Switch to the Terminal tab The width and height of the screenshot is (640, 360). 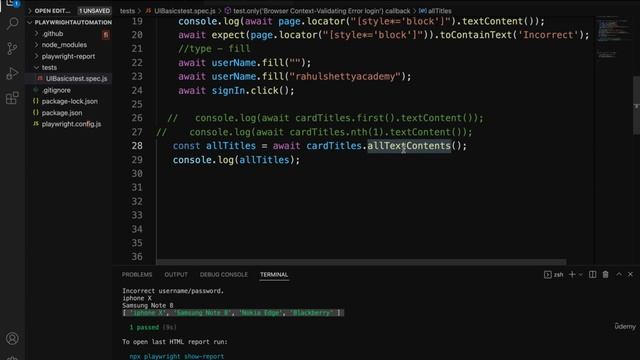pyautogui.click(x=274, y=275)
